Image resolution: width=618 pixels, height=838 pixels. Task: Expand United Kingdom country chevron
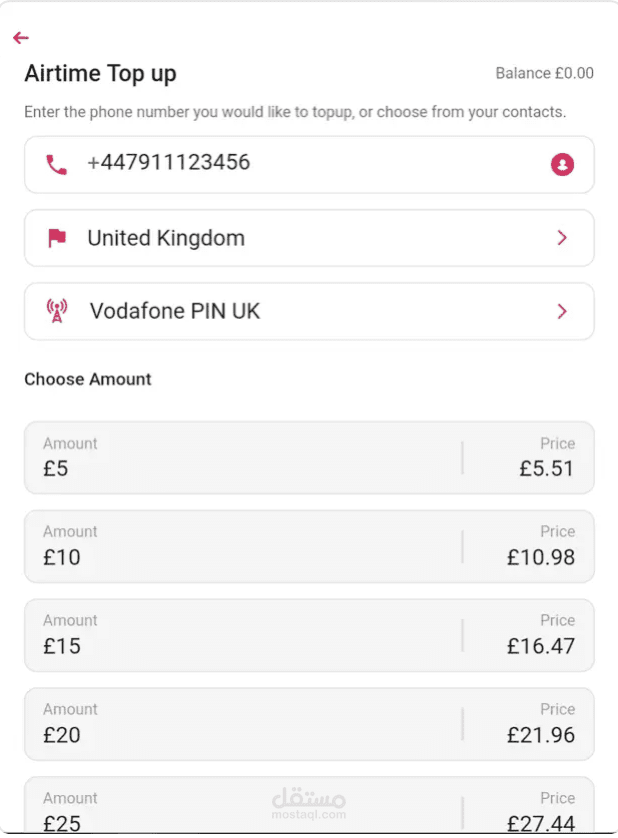pos(562,238)
